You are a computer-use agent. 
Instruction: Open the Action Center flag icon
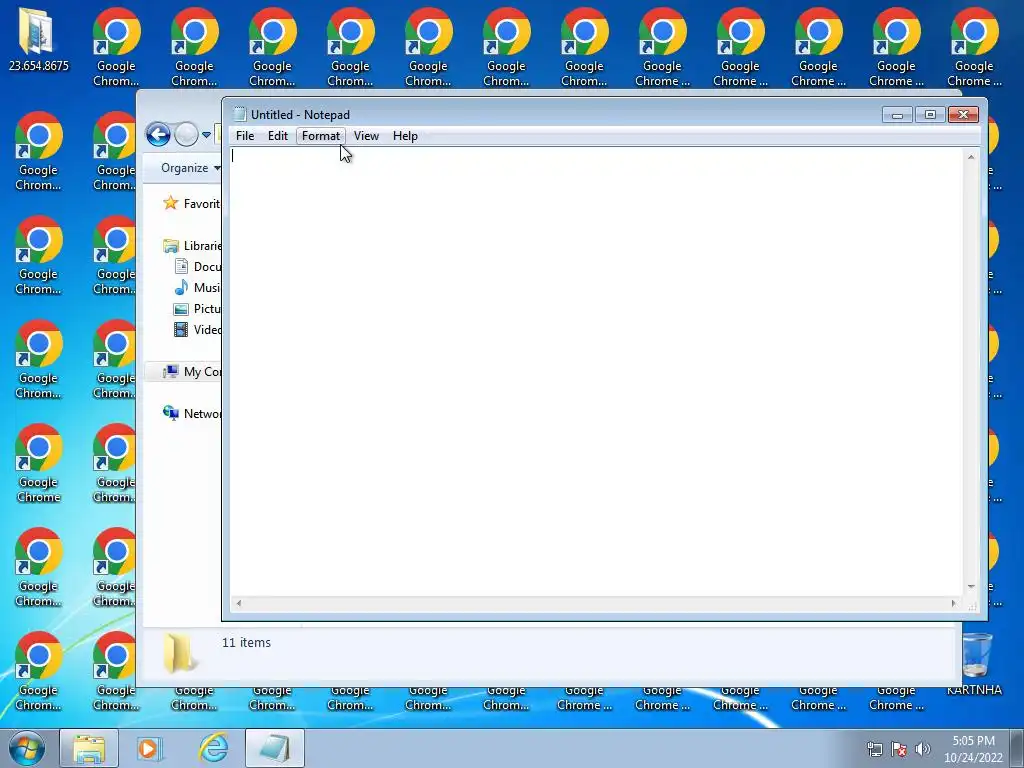pyautogui.click(x=899, y=749)
